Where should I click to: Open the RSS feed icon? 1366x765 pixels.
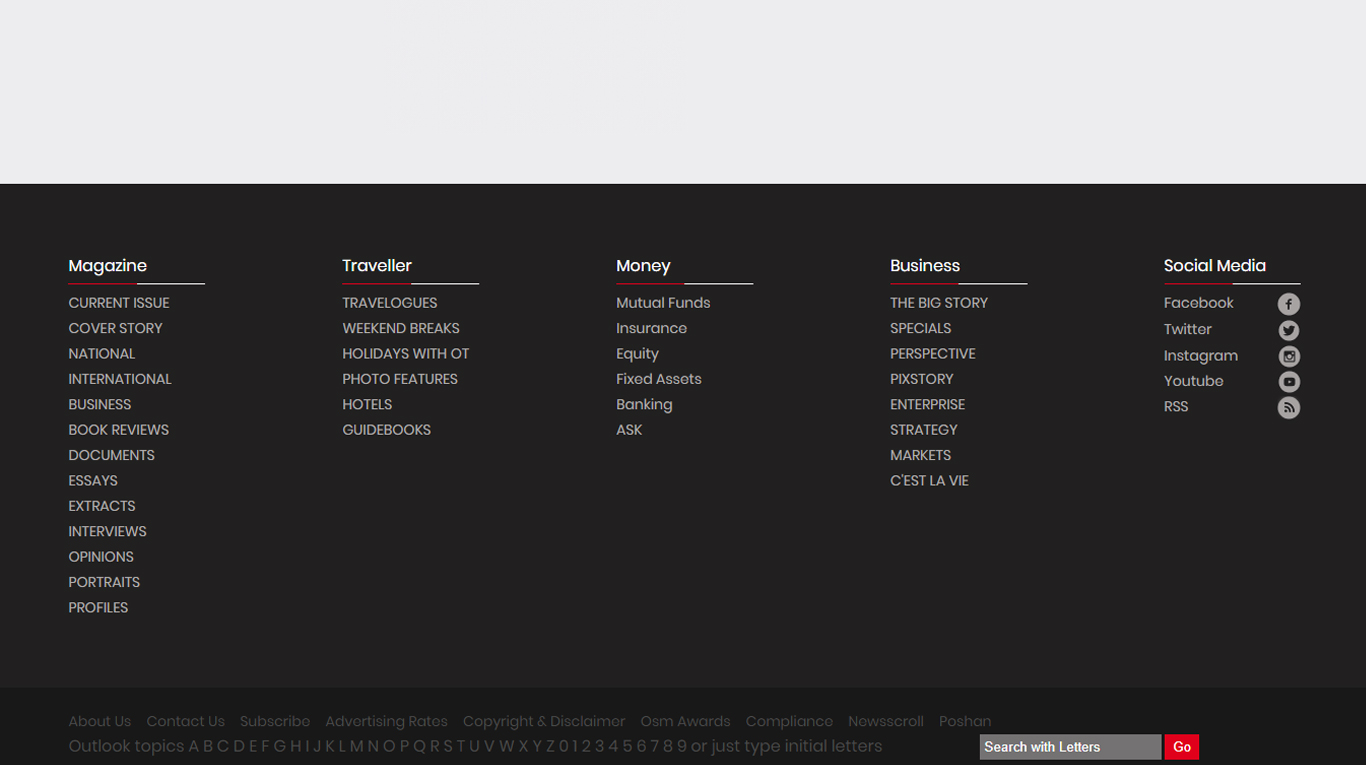pyautogui.click(x=1288, y=407)
